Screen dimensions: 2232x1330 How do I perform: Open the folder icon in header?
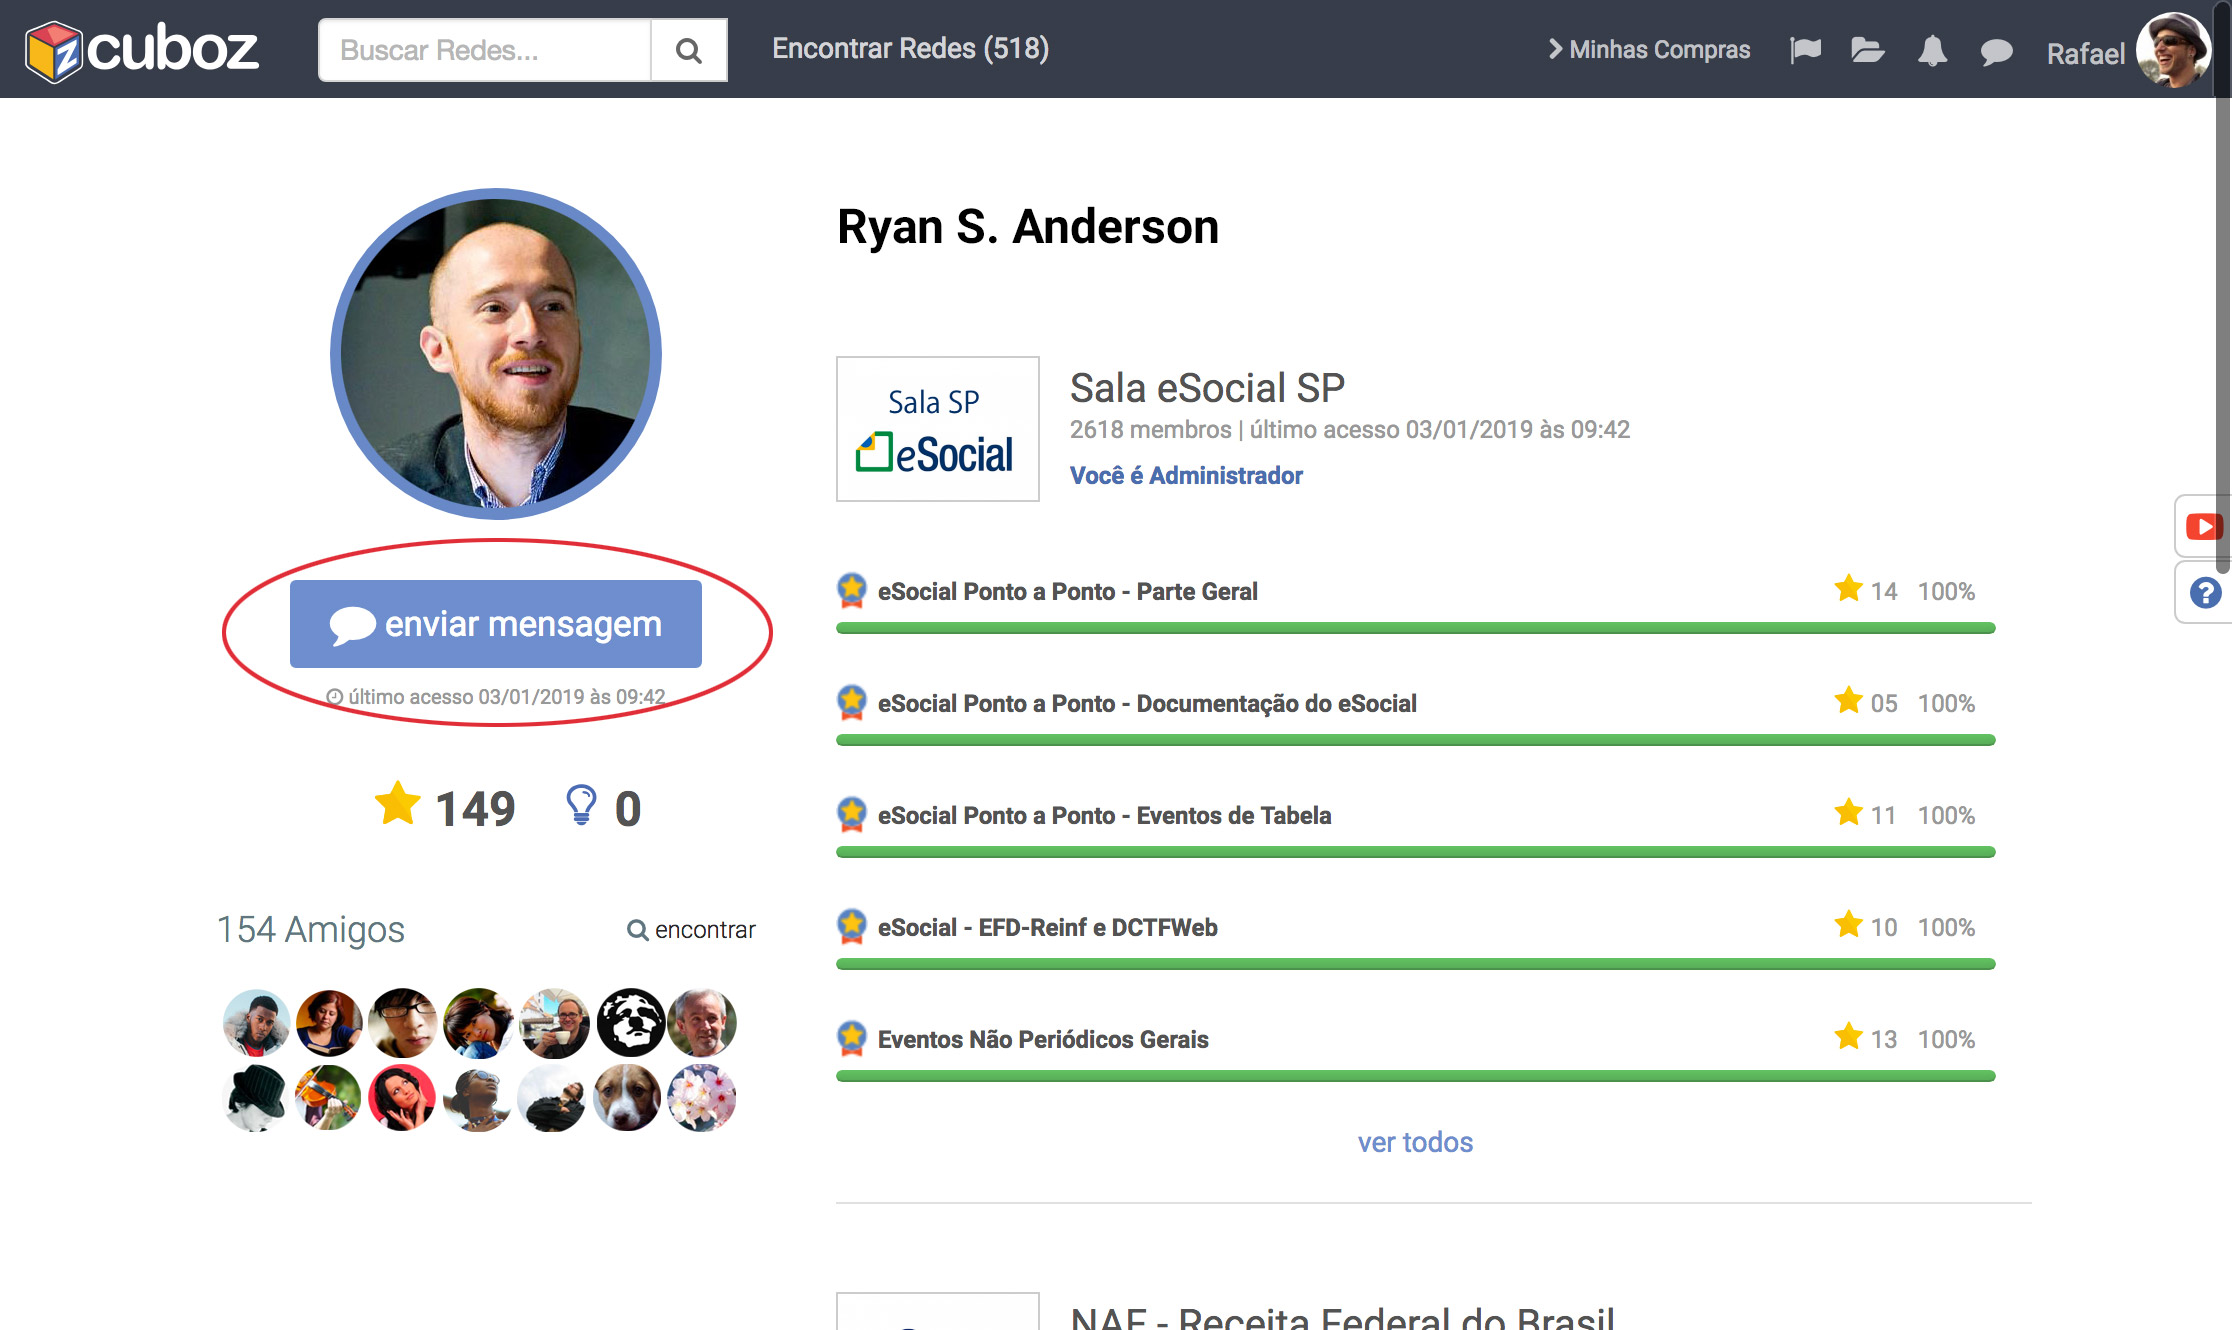point(1867,50)
